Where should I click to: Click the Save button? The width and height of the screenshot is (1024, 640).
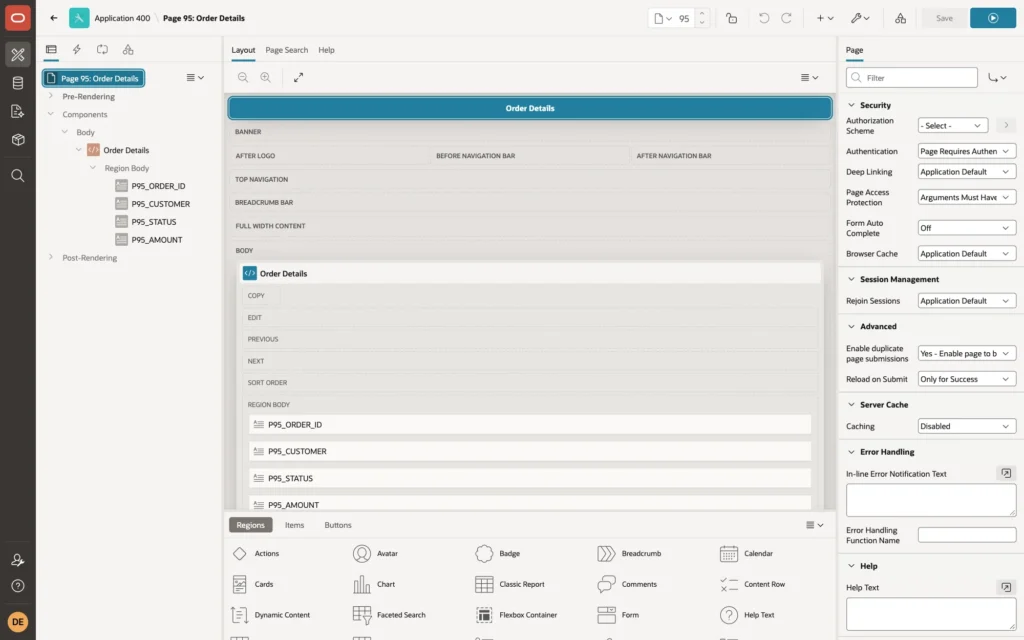(x=944, y=18)
